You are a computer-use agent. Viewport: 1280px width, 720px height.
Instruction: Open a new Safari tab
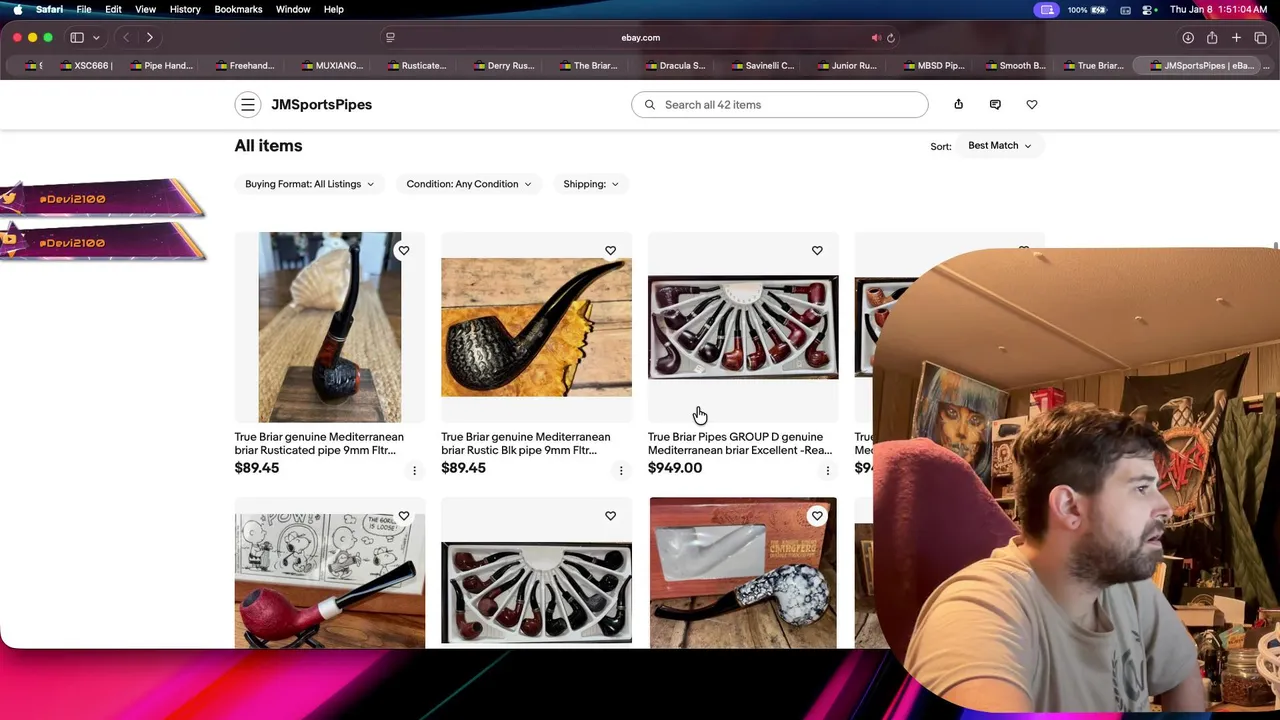(1236, 38)
